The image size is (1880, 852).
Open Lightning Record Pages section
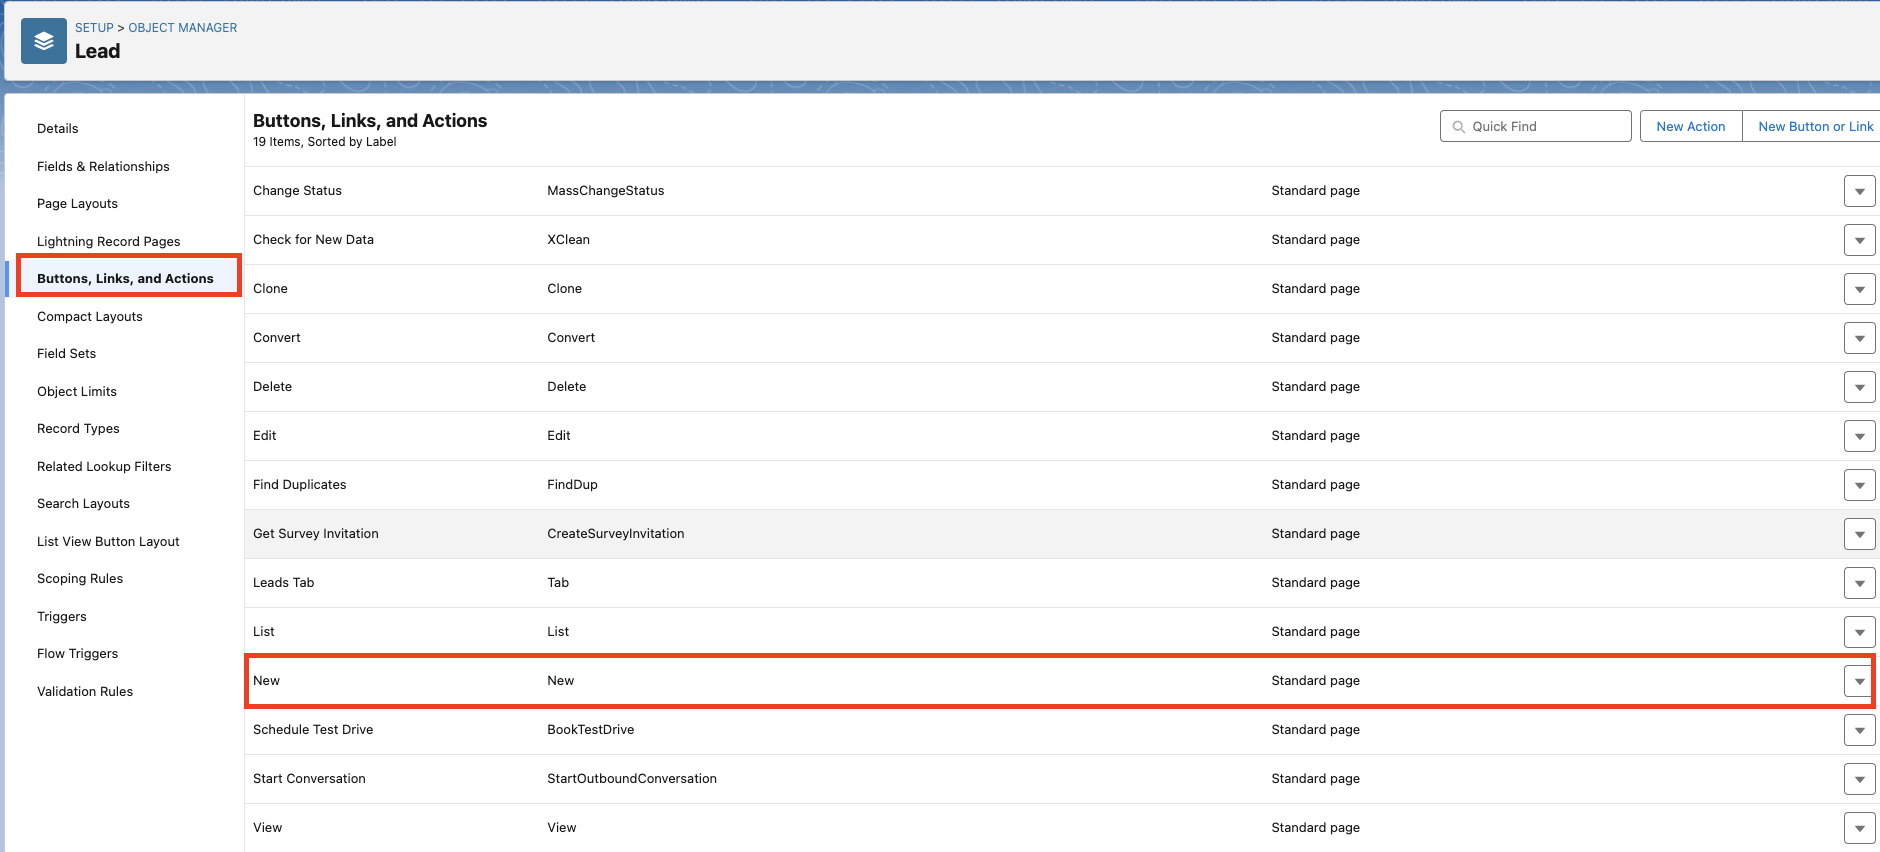pyautogui.click(x=108, y=241)
